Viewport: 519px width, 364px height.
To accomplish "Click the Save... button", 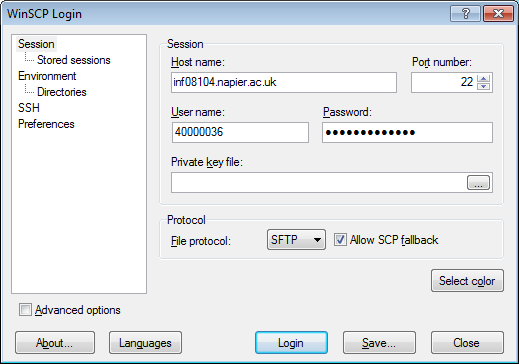I will (379, 343).
